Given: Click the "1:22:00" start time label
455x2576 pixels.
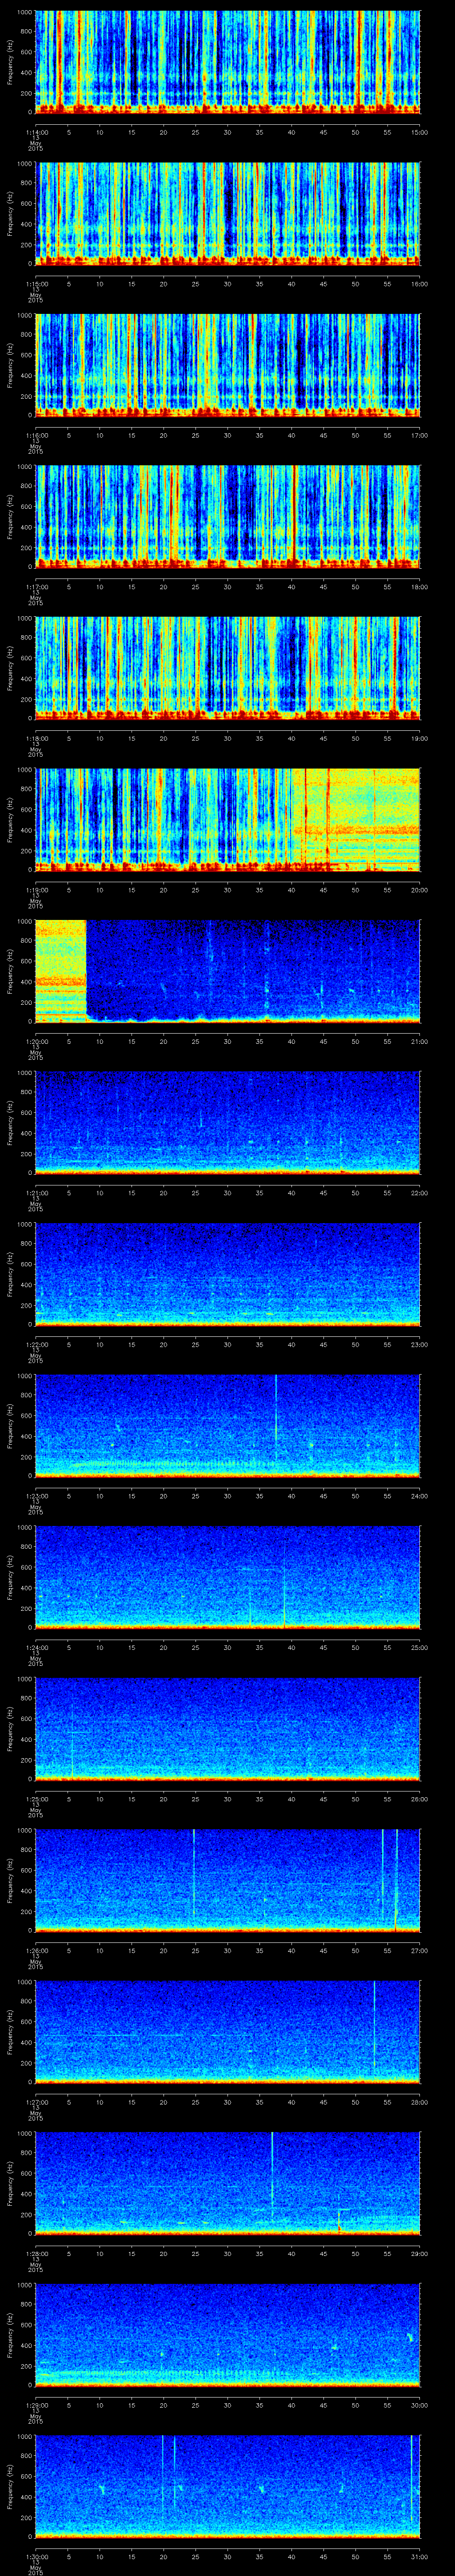Looking at the screenshot, I should pos(36,1344).
